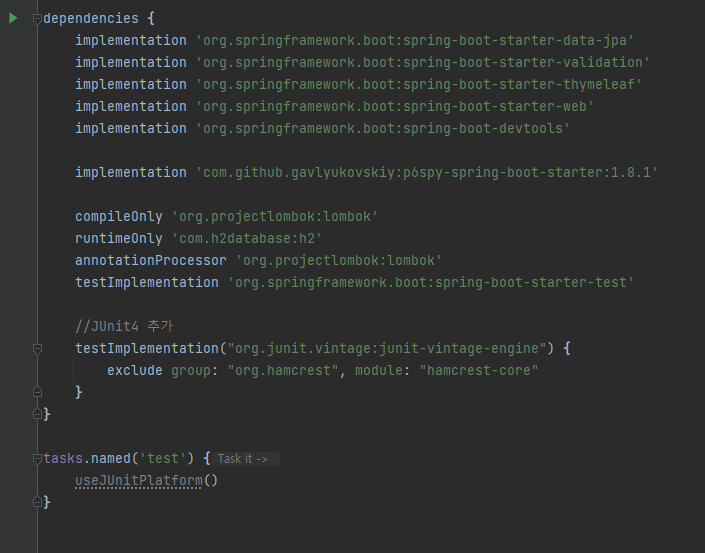Click the "Task it ->" inlay hint
The image size is (705, 553).
point(243,459)
